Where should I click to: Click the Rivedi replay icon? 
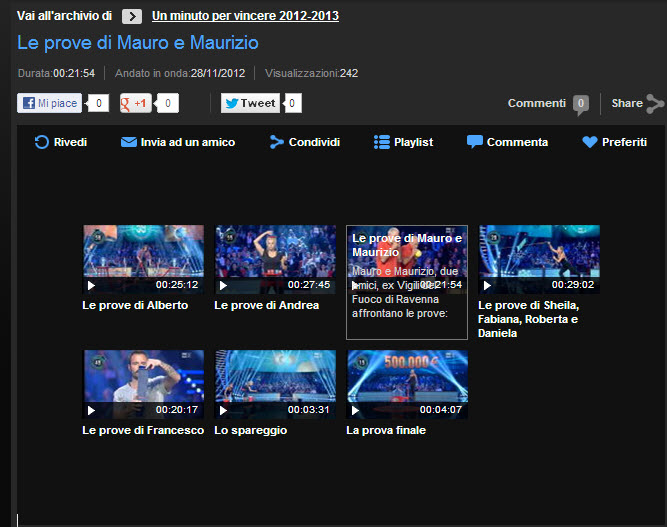click(42, 142)
